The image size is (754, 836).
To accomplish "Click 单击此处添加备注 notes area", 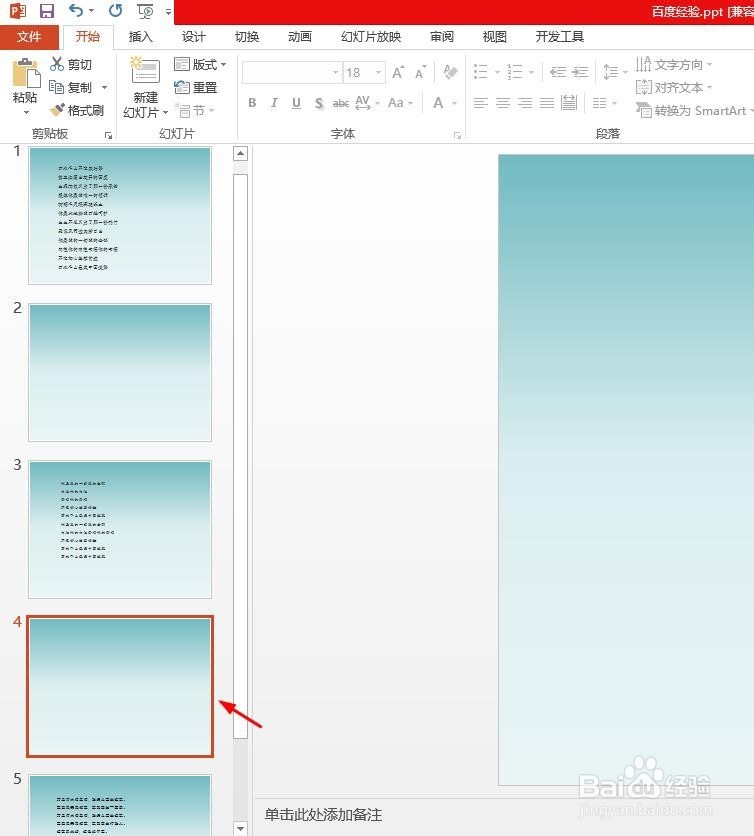I will coord(324,815).
